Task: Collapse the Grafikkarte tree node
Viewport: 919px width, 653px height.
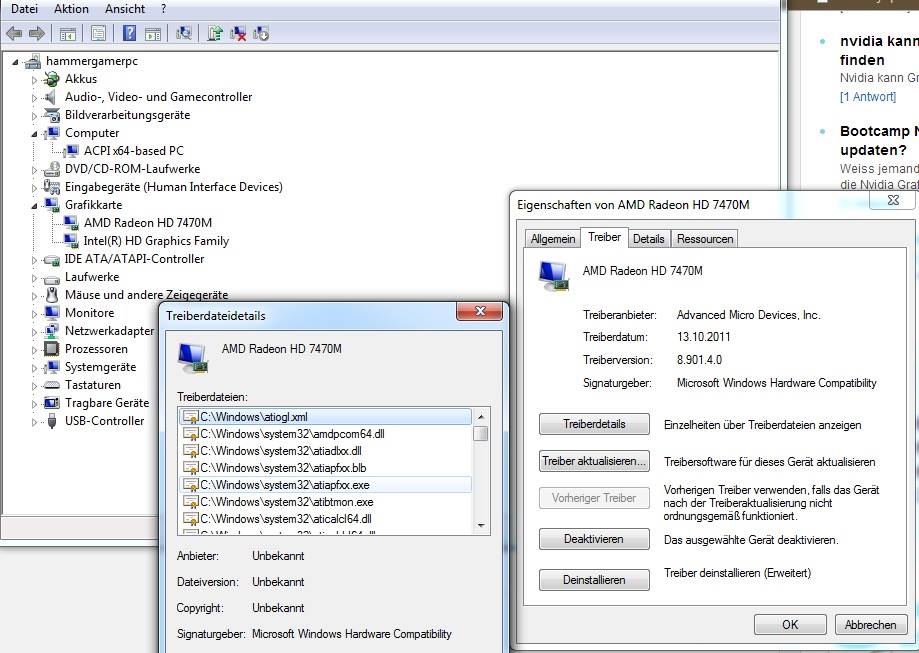Action: tap(34, 206)
